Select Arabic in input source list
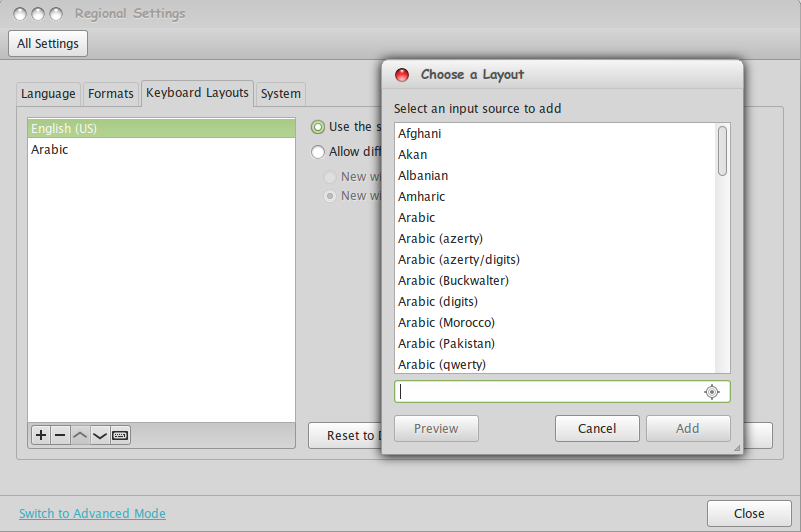Screen dimensions: 801x532 coord(555,218)
